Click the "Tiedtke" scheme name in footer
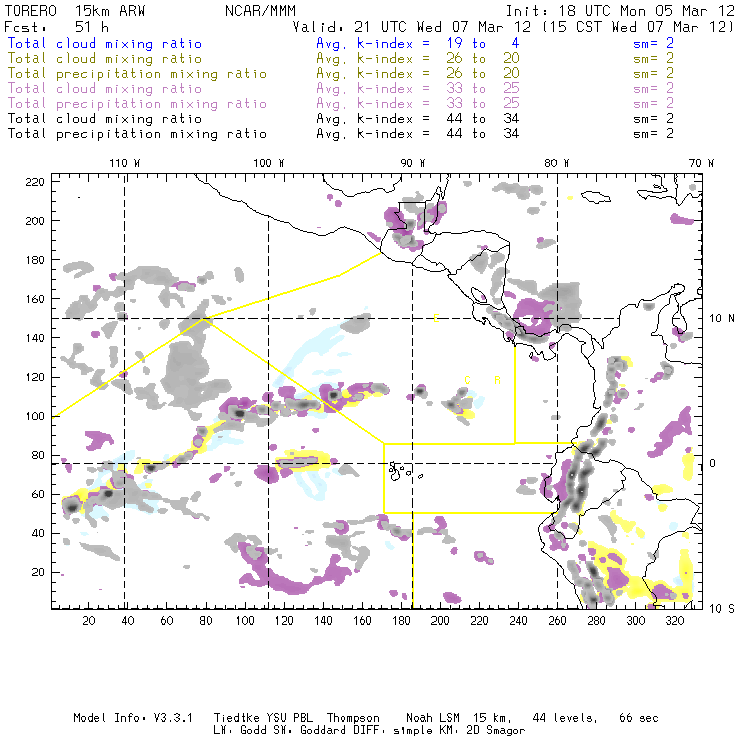Screen dimensions: 740x740 pyautogui.click(x=236, y=718)
